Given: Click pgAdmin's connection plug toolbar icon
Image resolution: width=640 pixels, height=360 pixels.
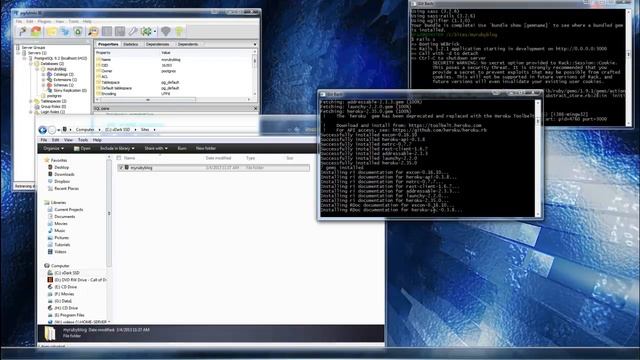Looking at the screenshot, I should (22, 31).
